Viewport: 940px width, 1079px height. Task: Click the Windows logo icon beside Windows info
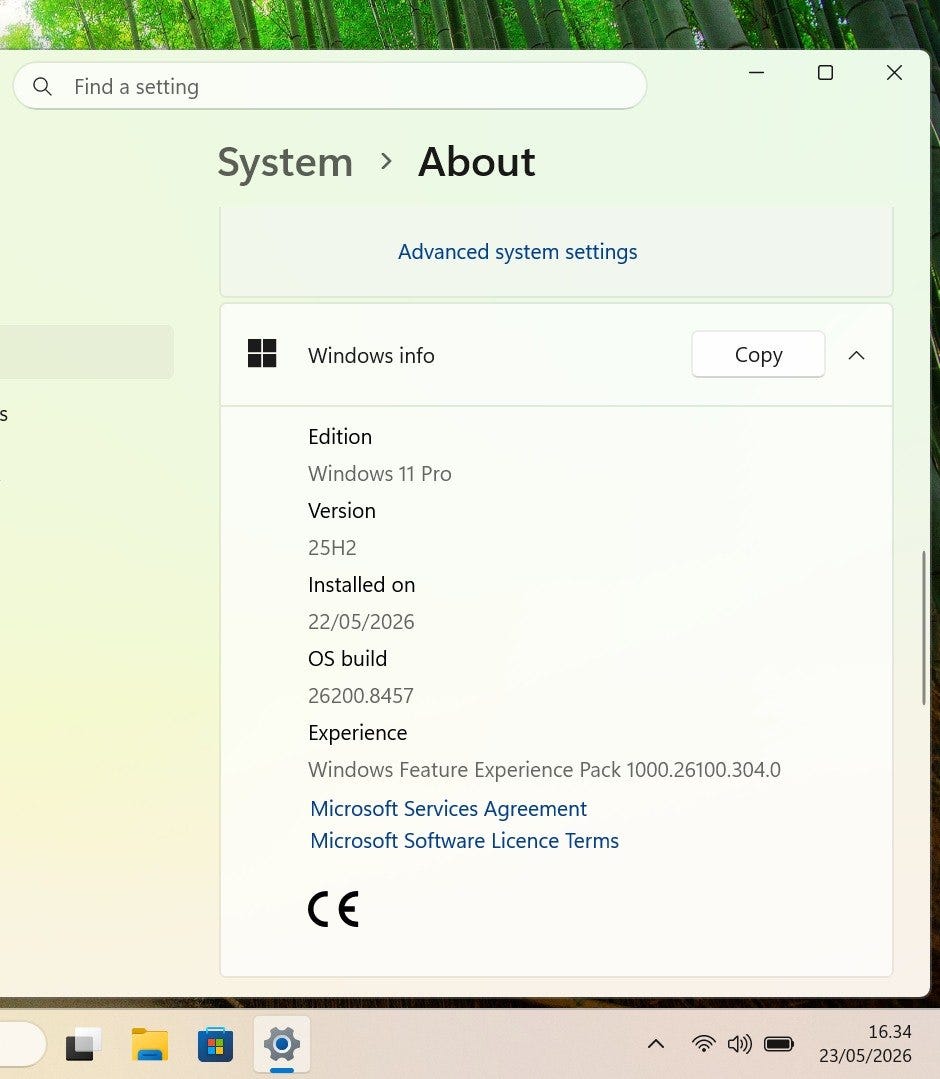point(262,354)
